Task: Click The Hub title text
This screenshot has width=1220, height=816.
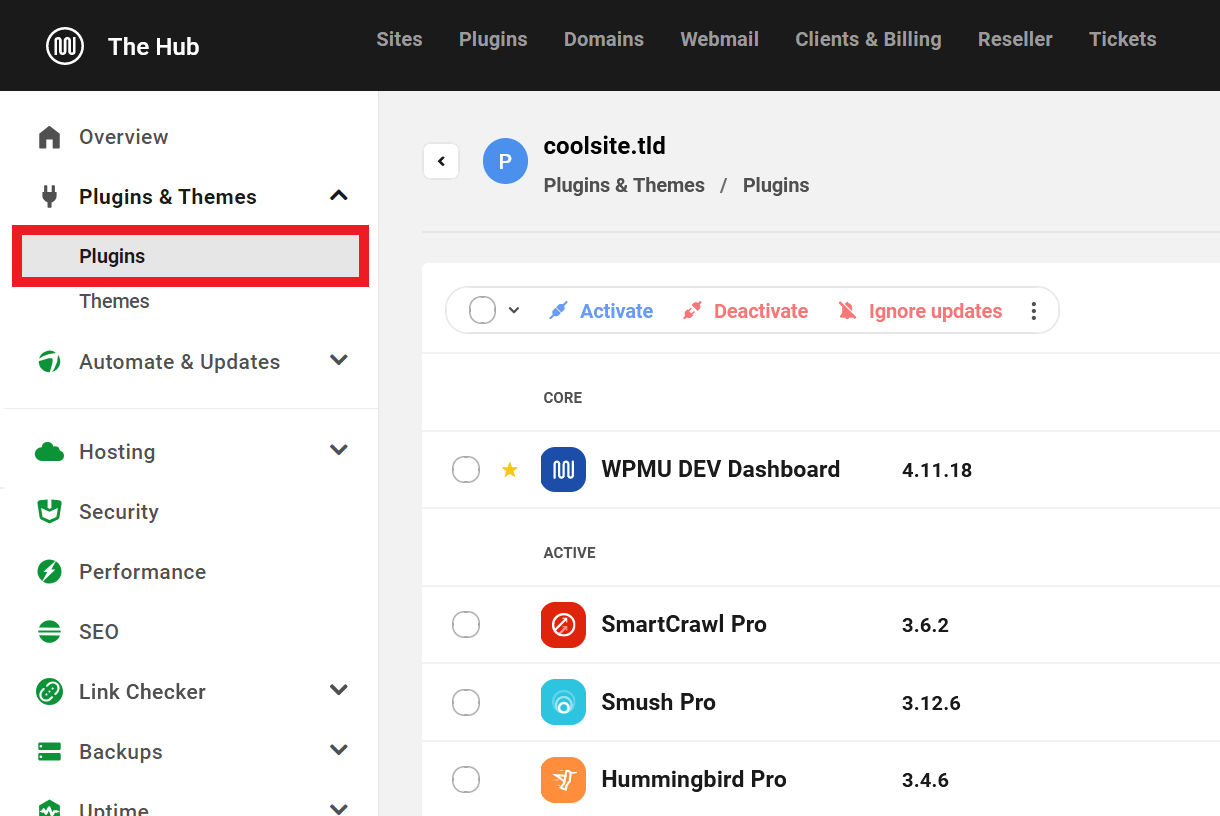Action: click(153, 46)
